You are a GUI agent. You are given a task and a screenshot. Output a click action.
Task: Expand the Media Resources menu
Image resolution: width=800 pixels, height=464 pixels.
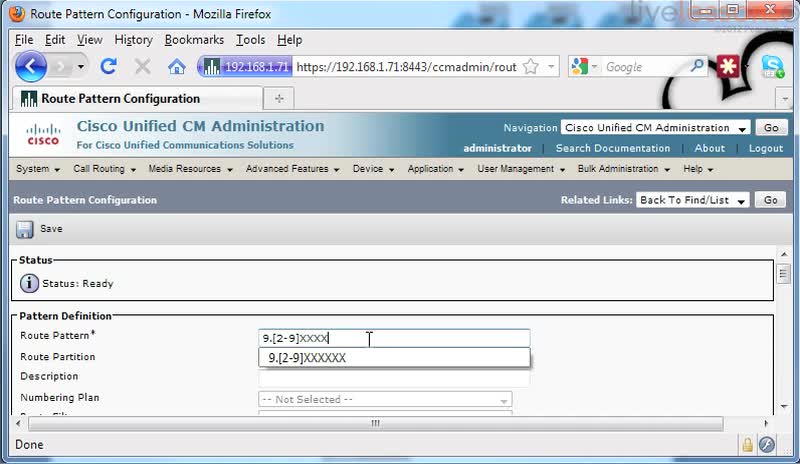[190, 169]
